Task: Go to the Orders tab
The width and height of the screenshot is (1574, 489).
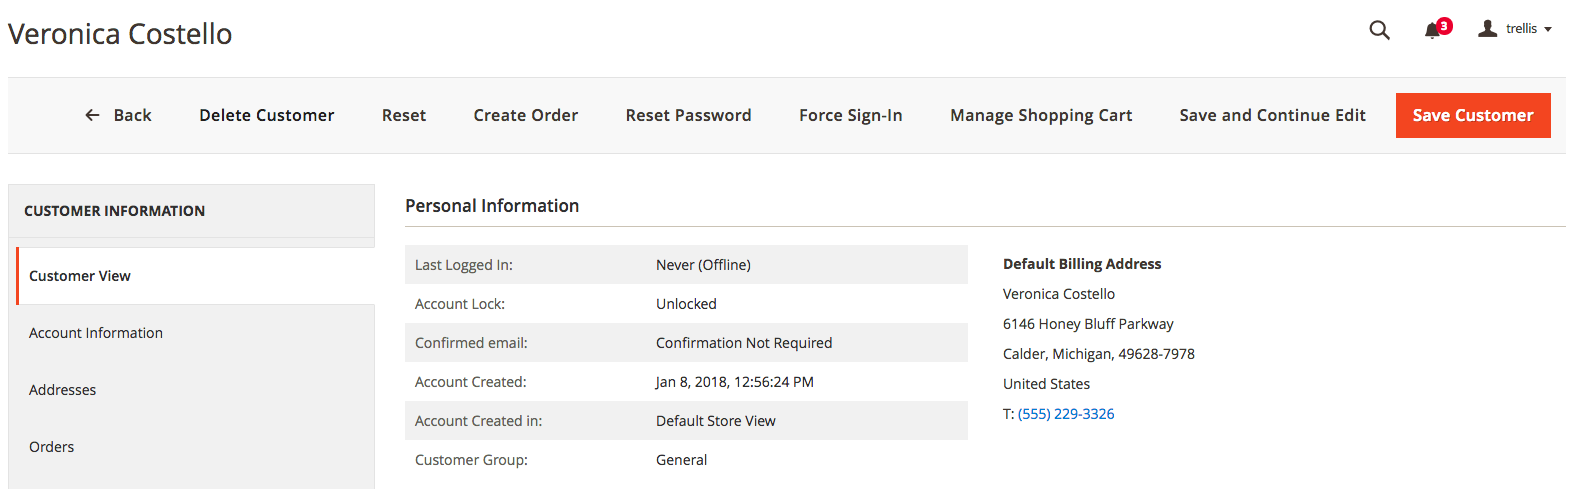Action: pyautogui.click(x=196, y=447)
